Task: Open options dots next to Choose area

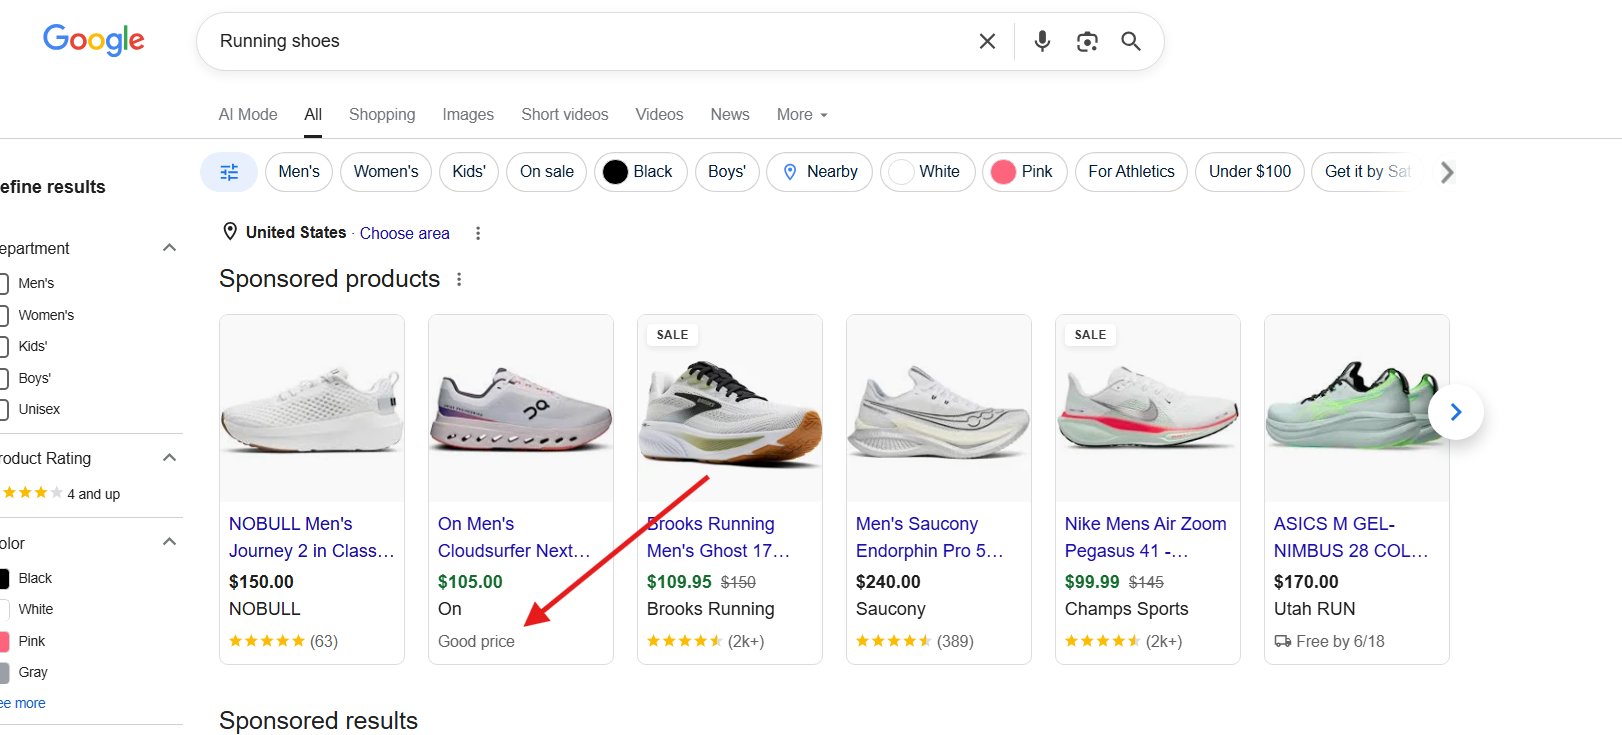Action: [x=478, y=233]
